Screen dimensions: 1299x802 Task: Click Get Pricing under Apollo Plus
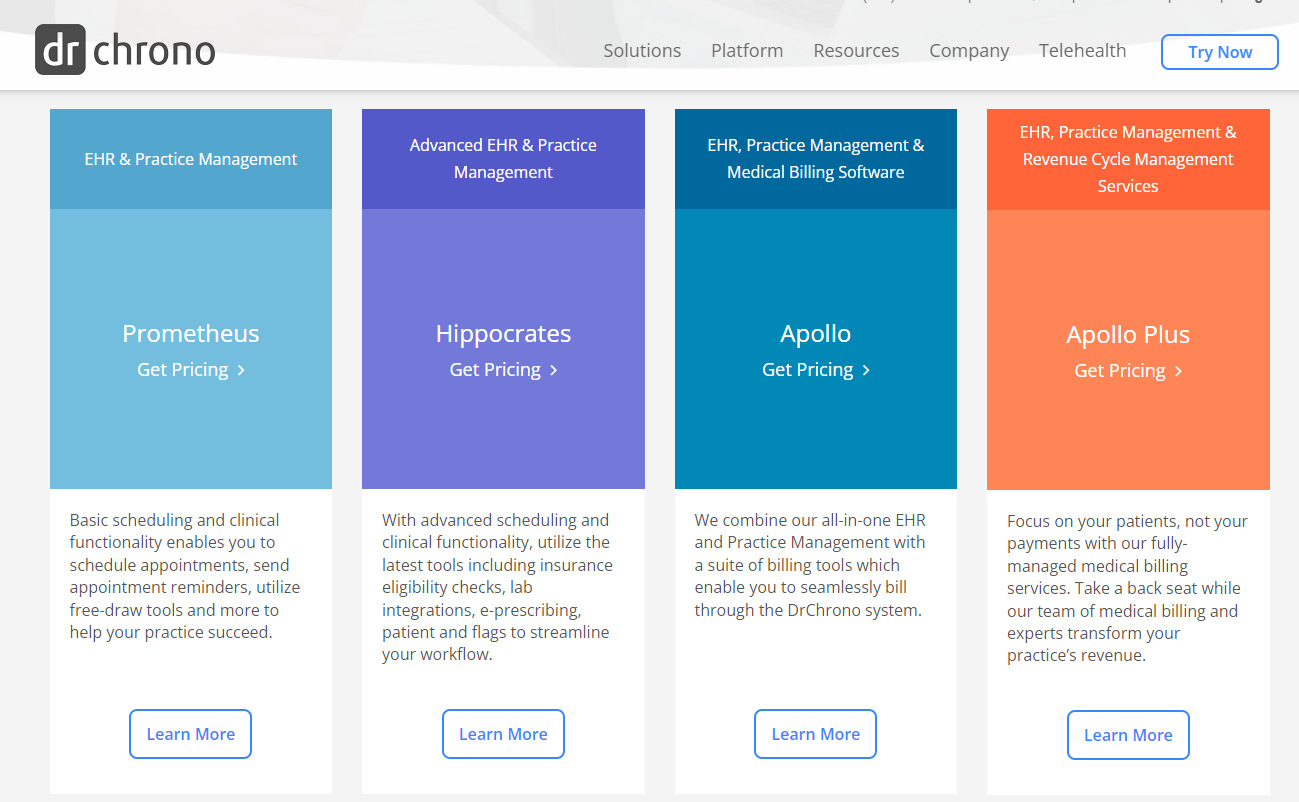click(1128, 371)
